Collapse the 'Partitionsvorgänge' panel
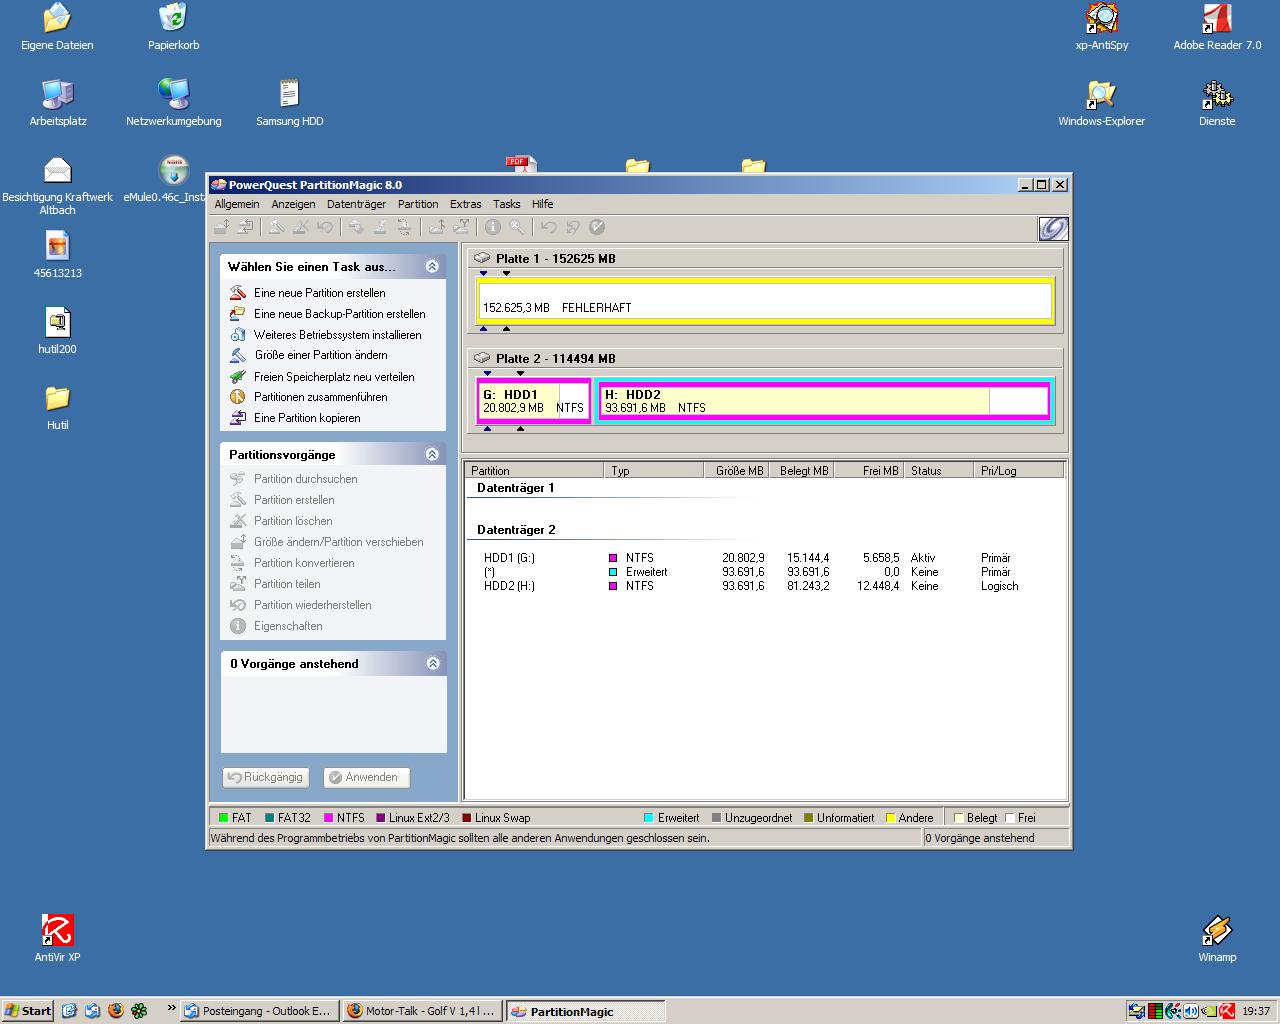Screen dimensions: 1280x1024 (432, 454)
